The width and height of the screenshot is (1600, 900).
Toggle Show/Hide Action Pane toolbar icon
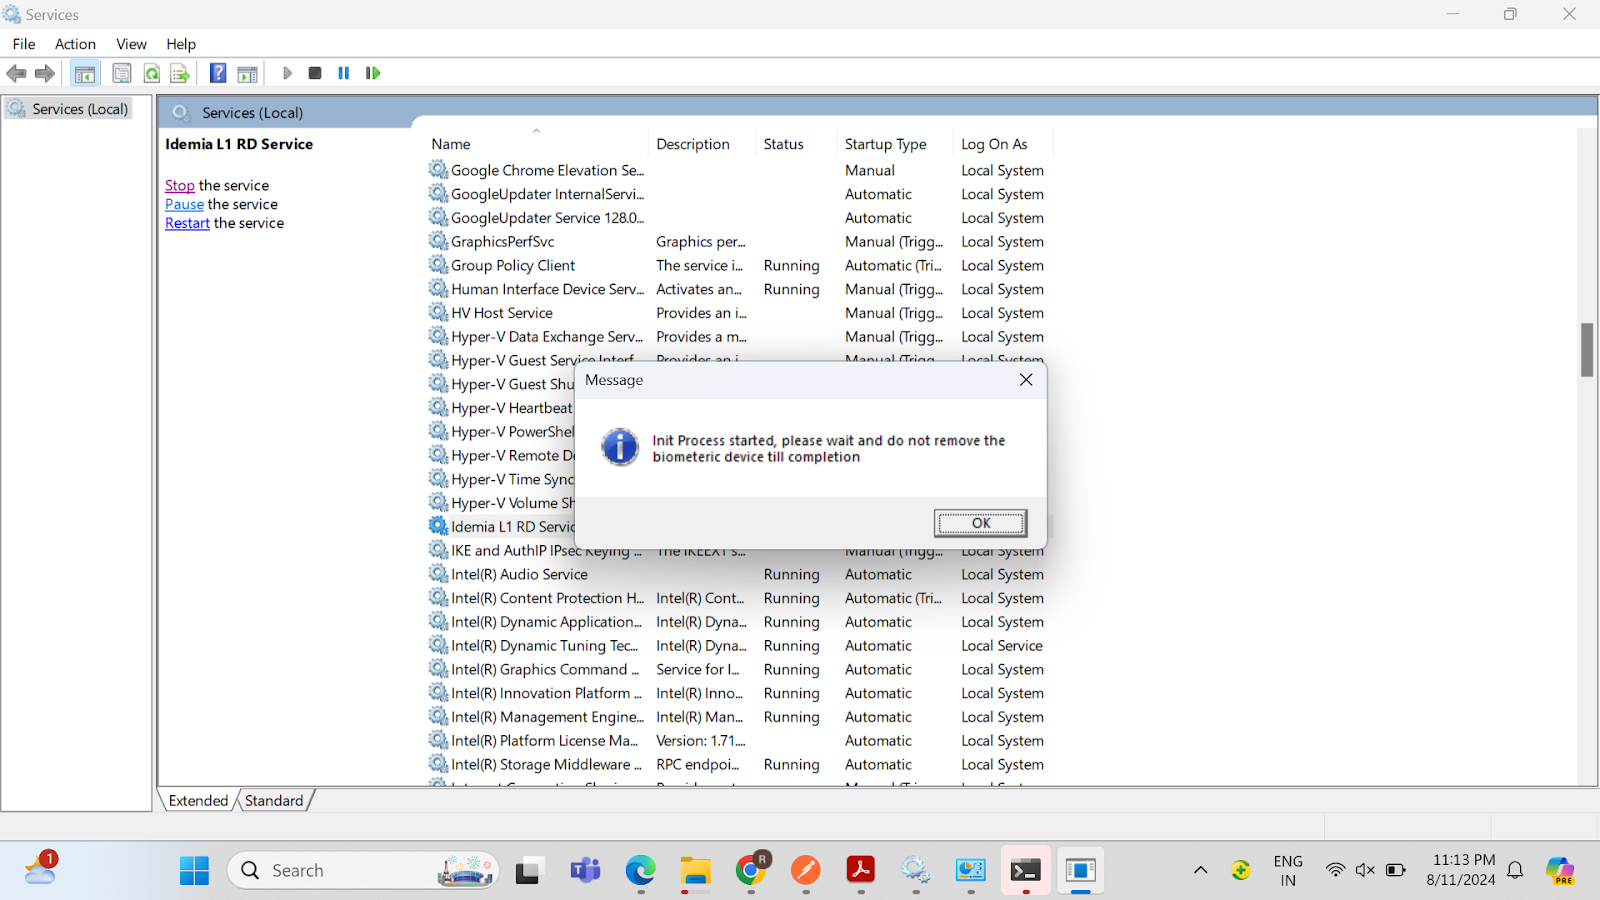point(247,73)
